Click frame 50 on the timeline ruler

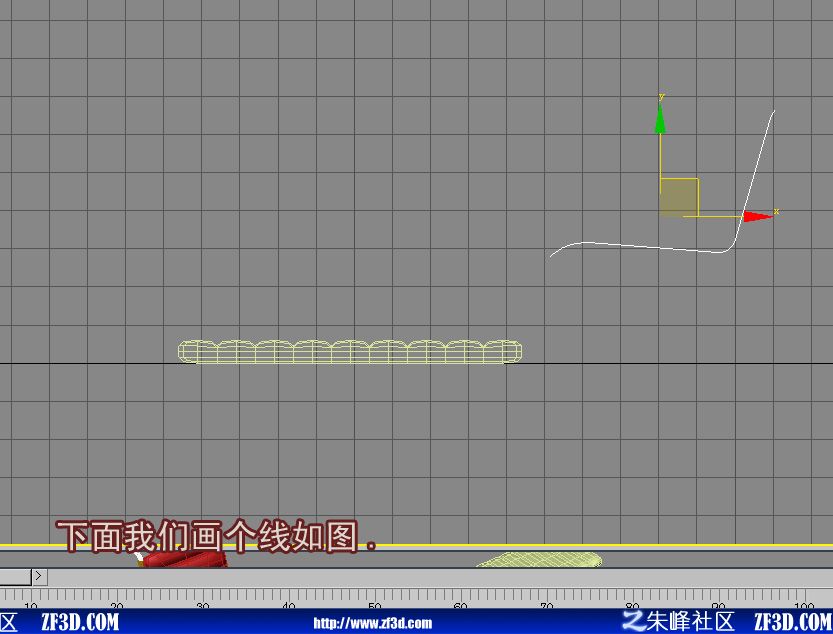point(375,605)
